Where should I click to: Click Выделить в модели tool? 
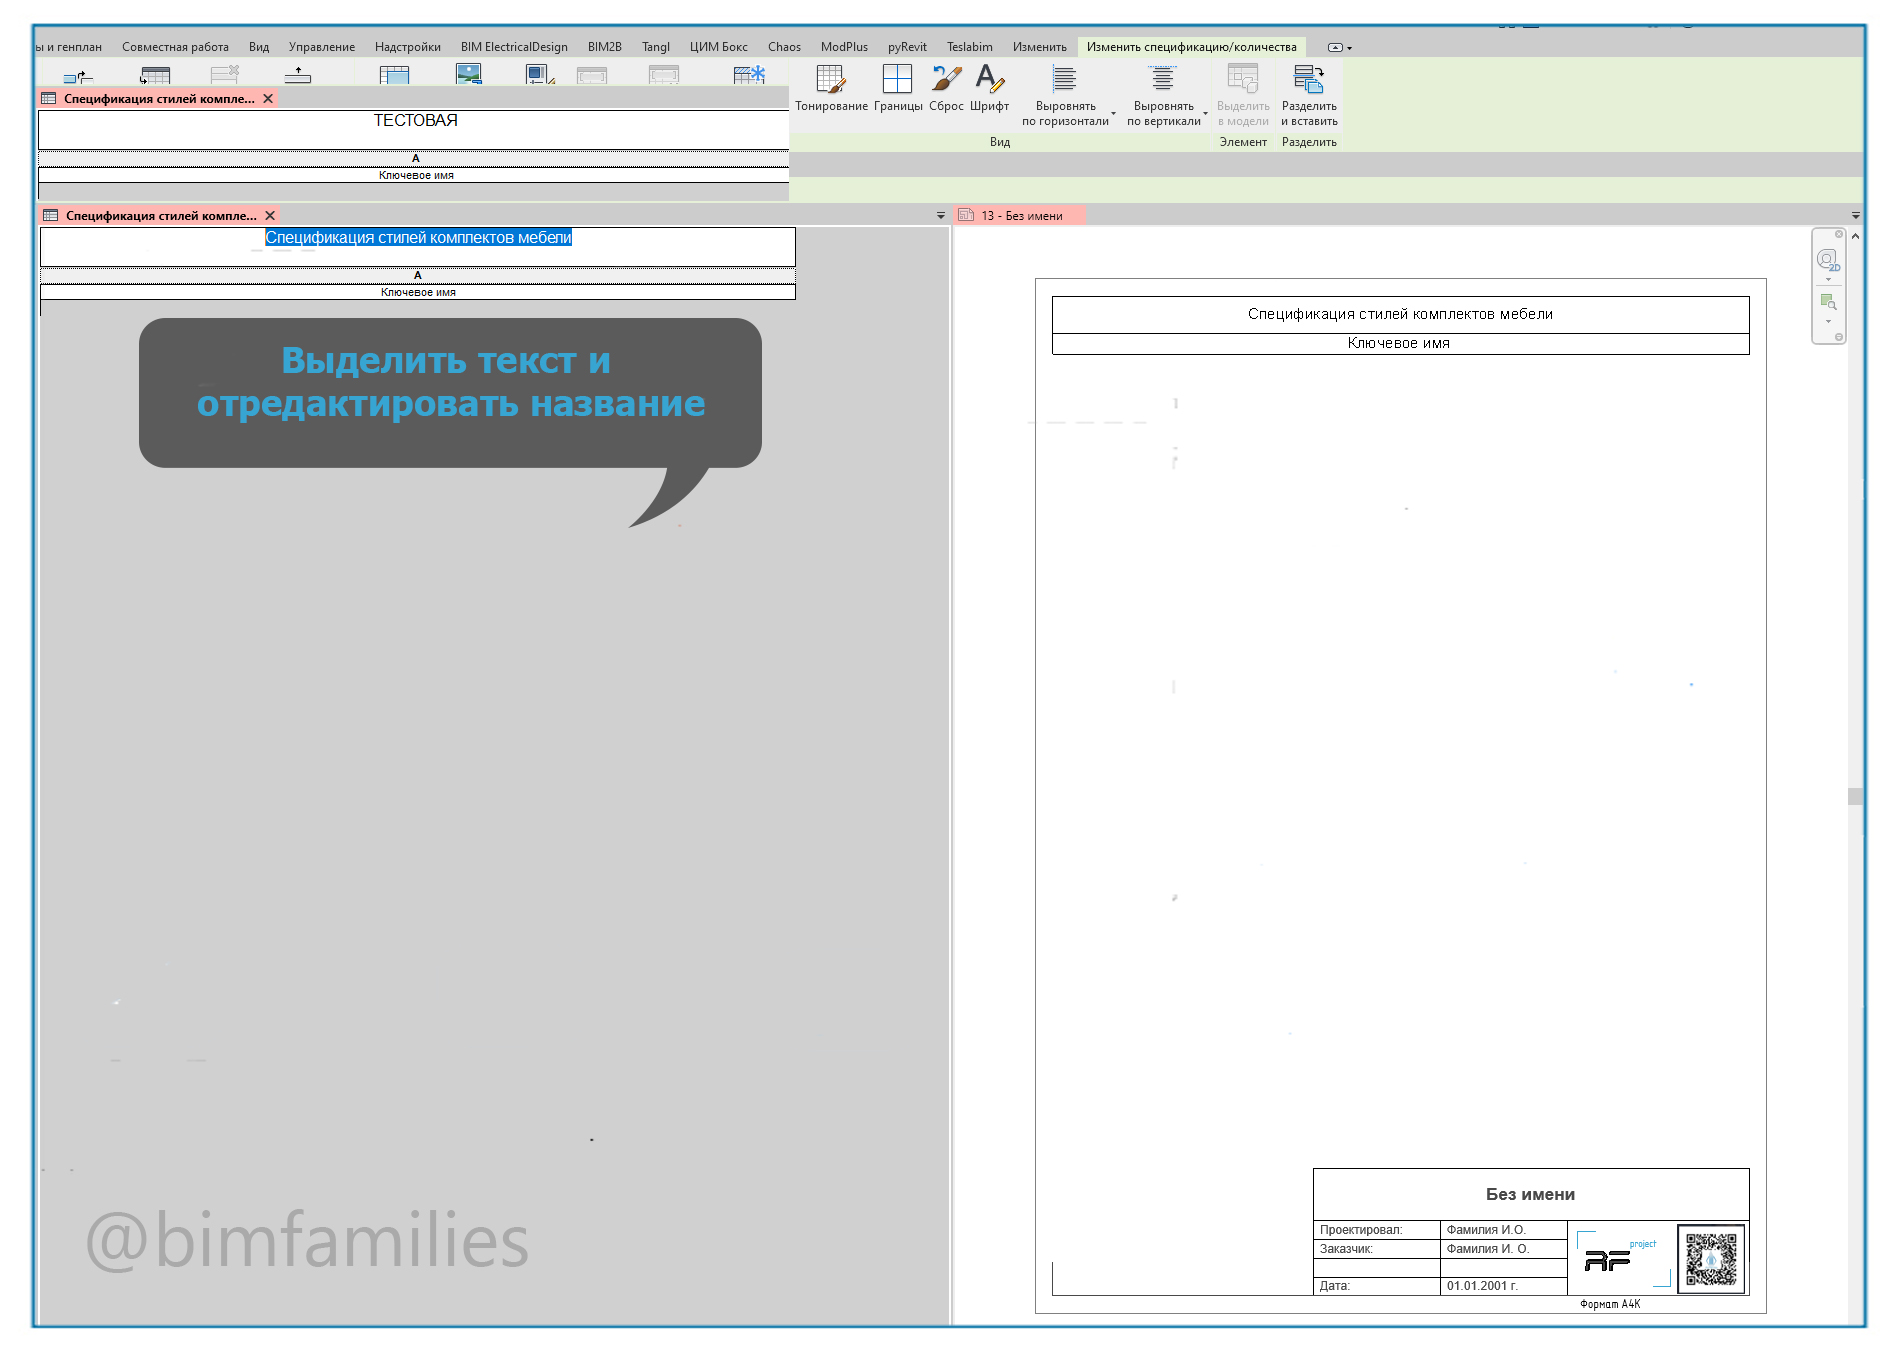[x=1243, y=95]
